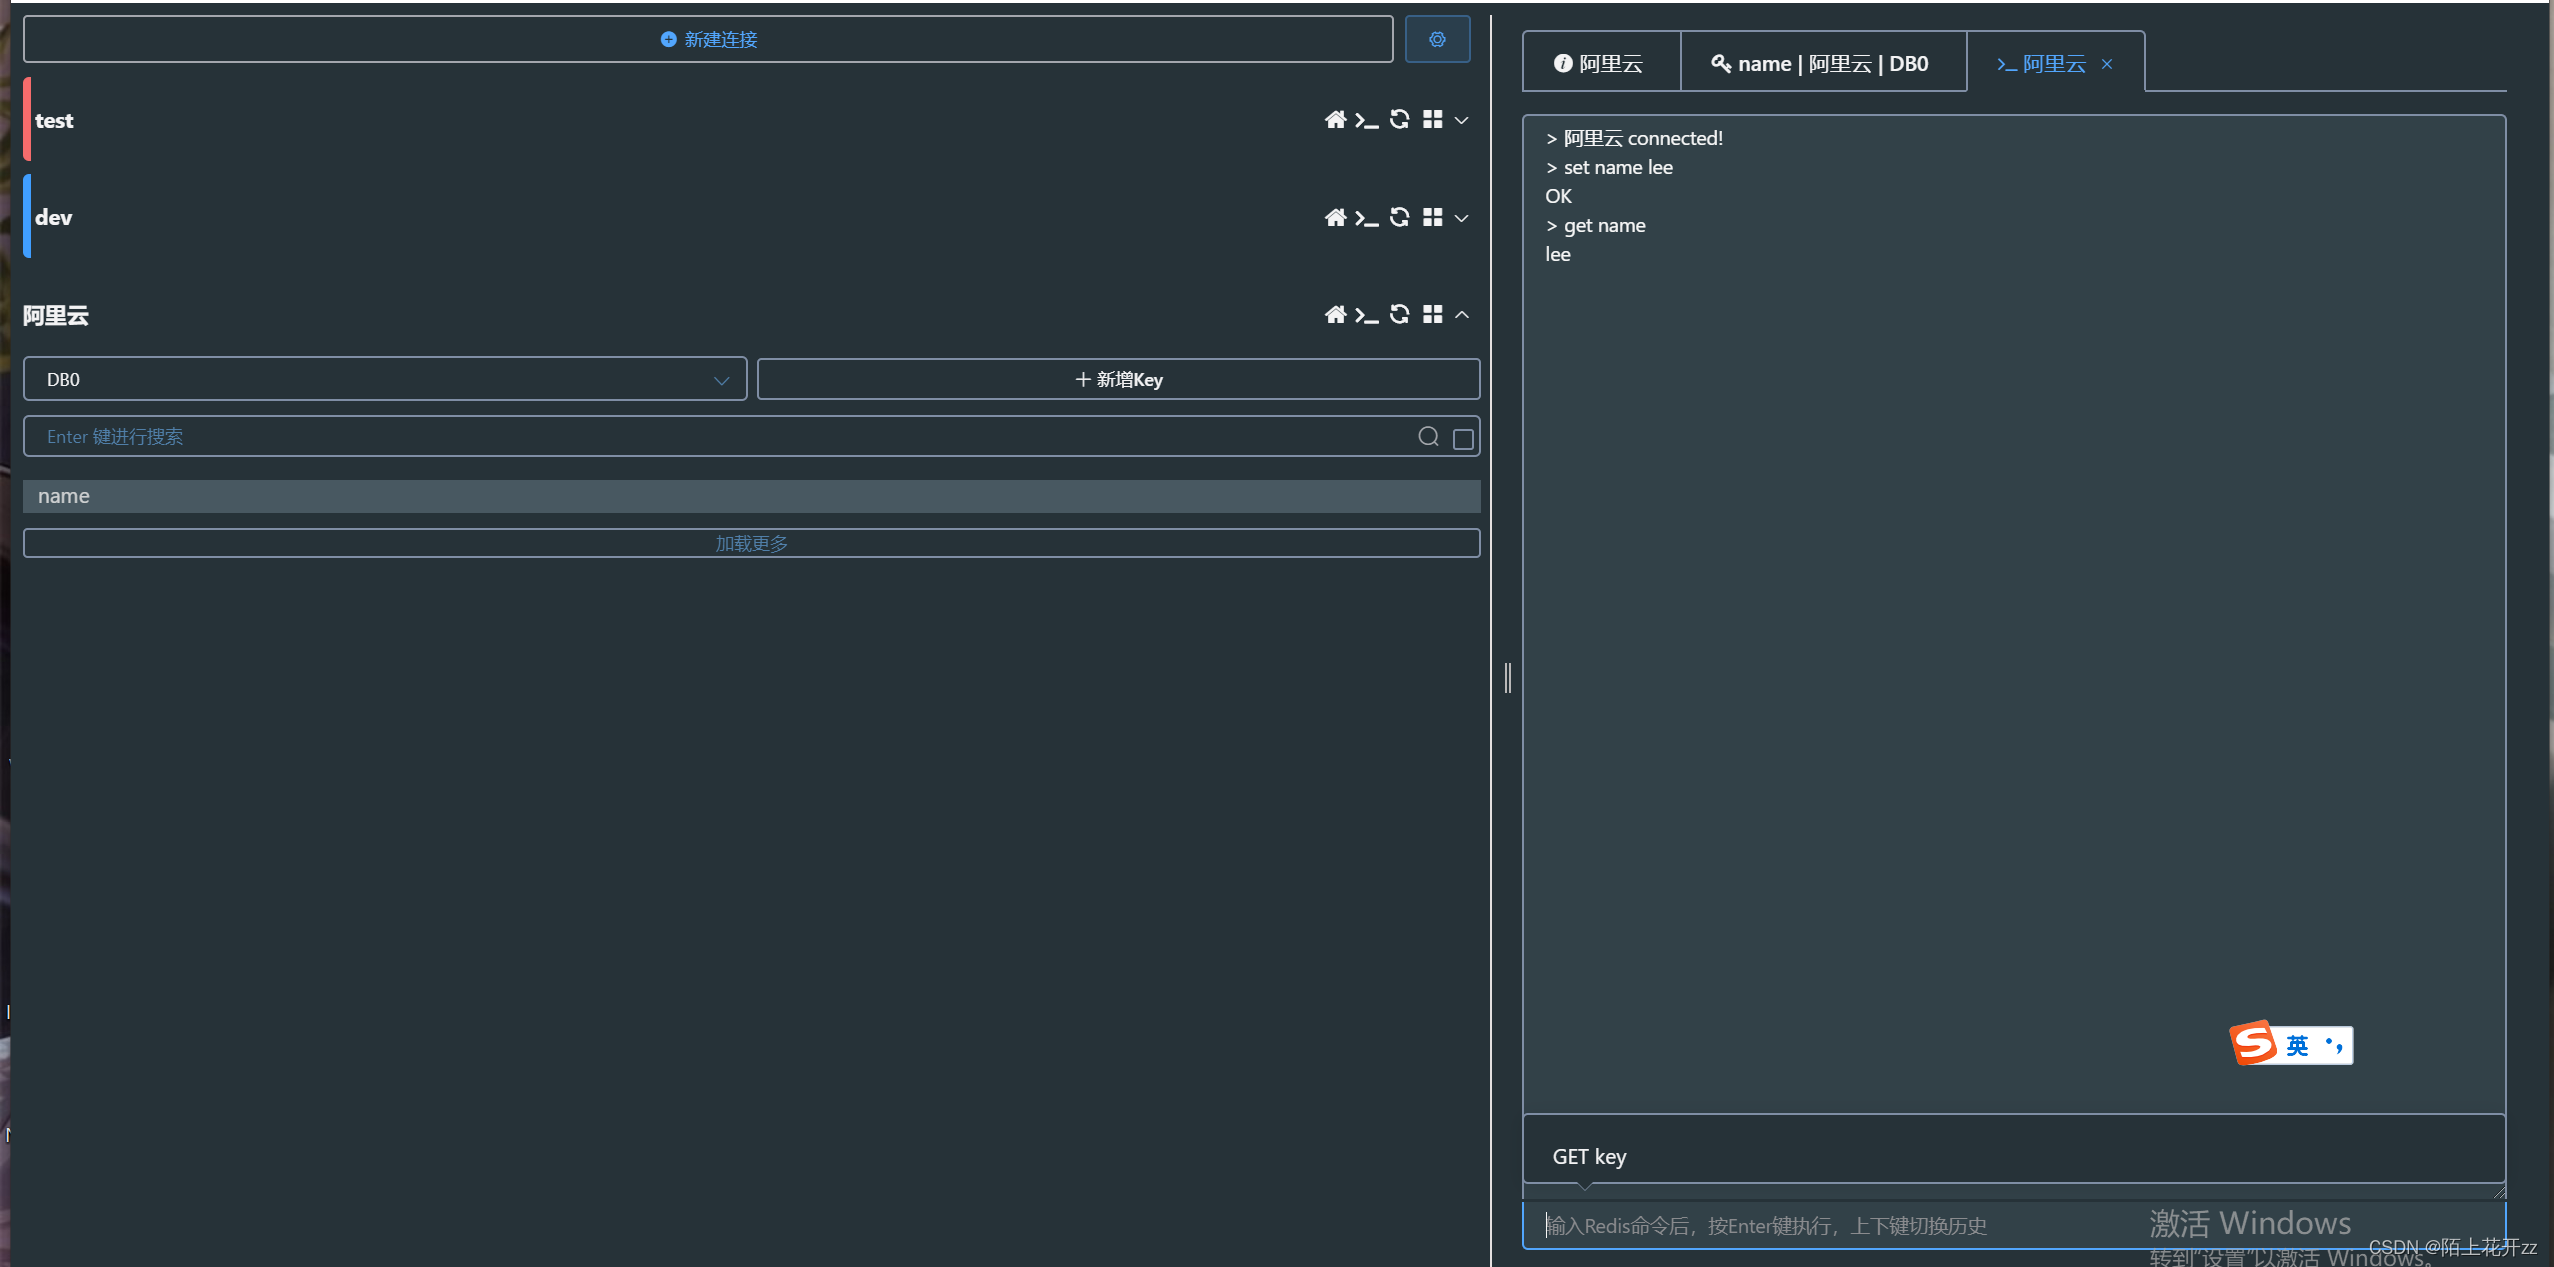The height and width of the screenshot is (1267, 2554).
Task: Refresh the test connection
Action: (x=1400, y=120)
